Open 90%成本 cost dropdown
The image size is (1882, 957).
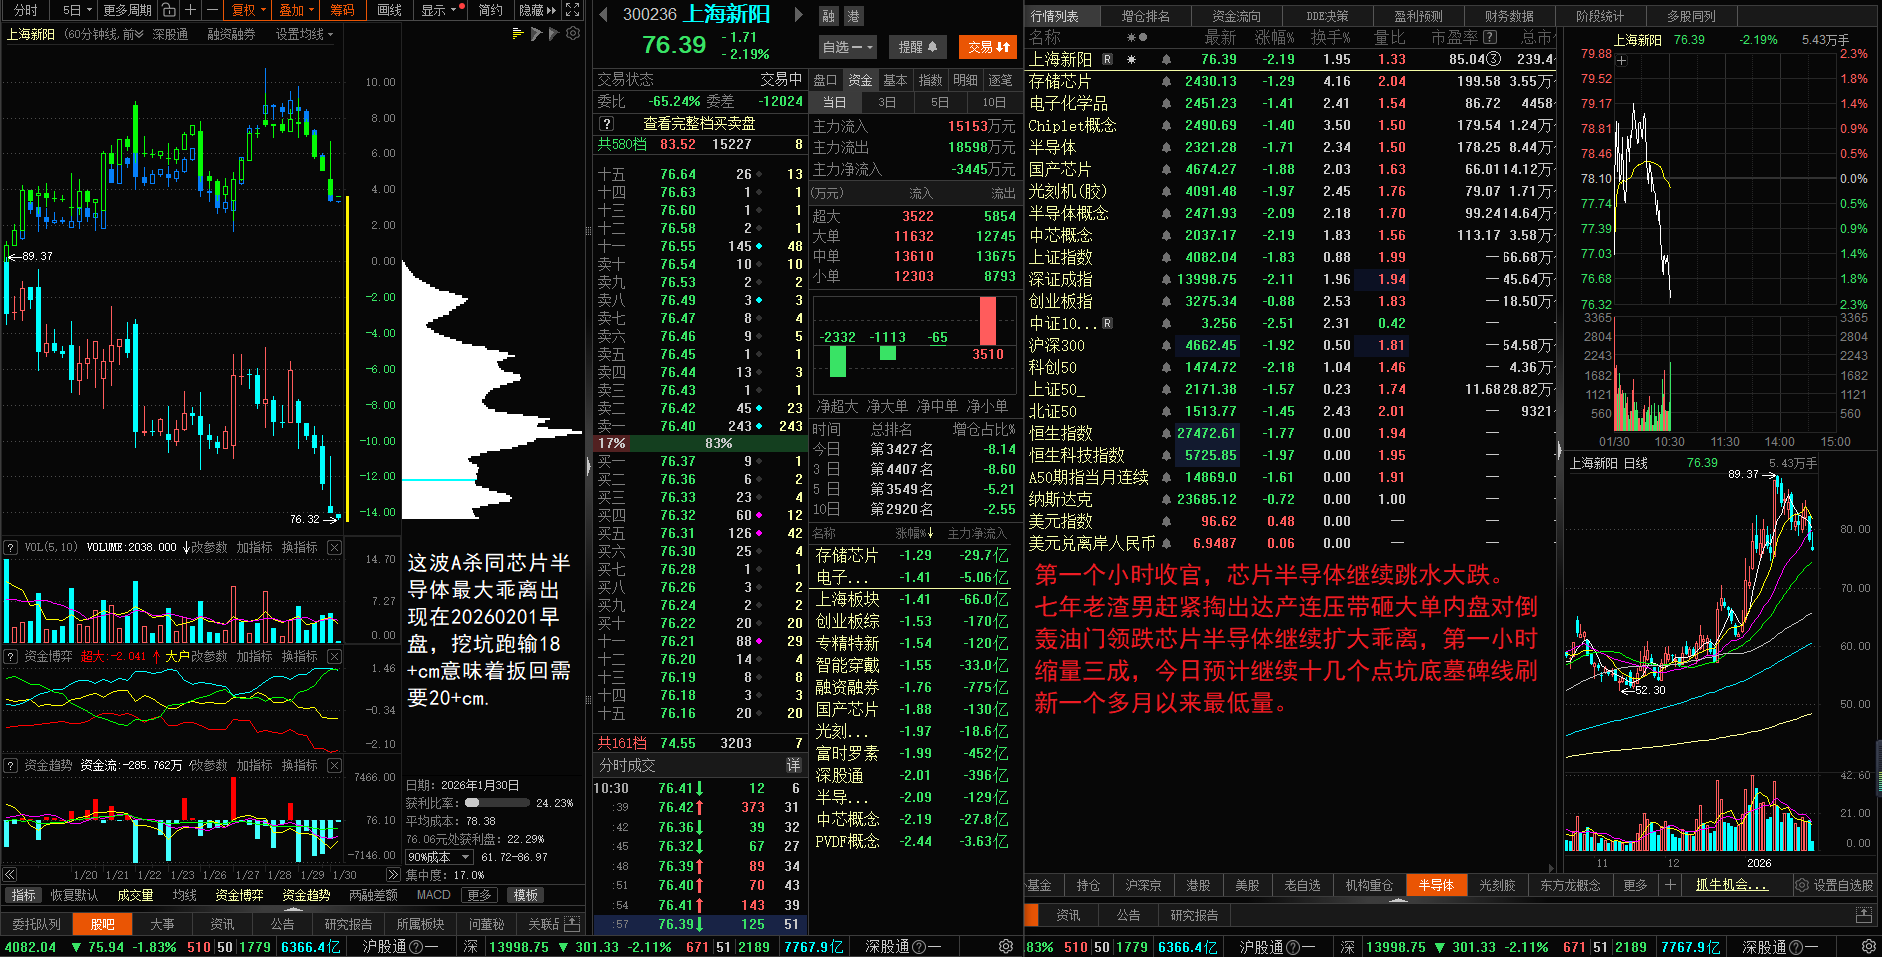tap(439, 857)
